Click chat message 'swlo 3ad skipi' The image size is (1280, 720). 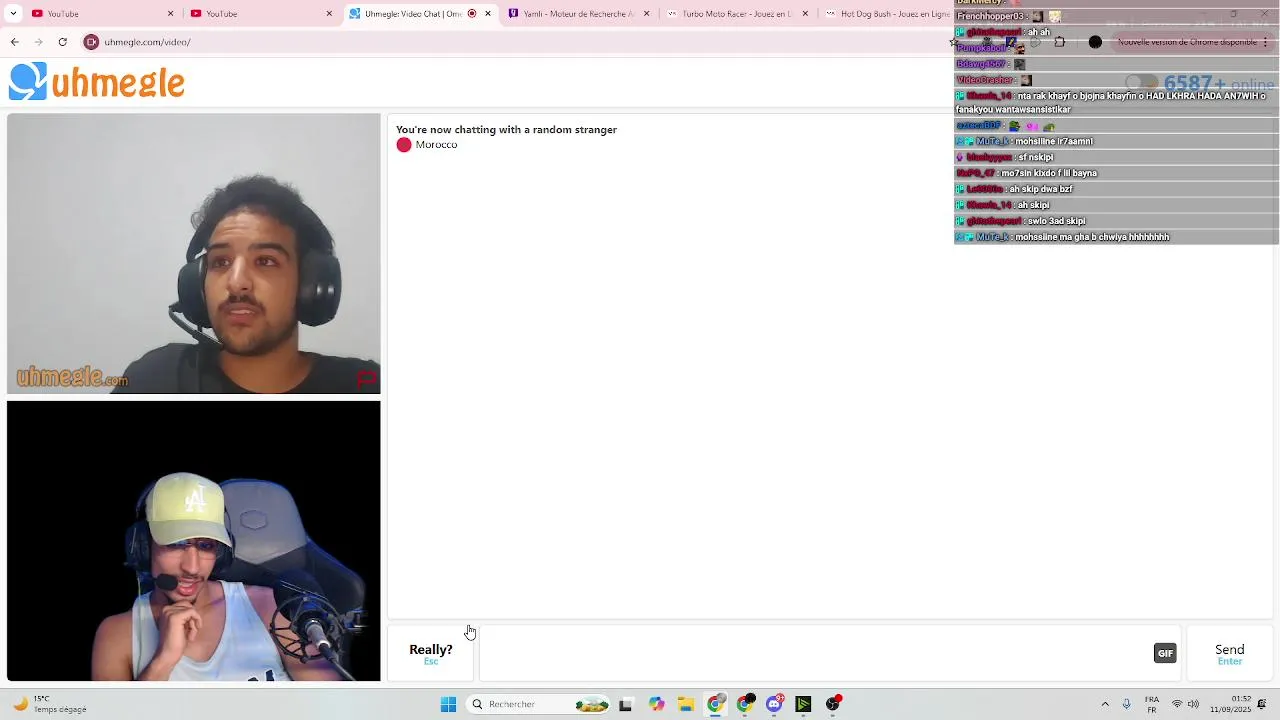tap(1056, 221)
